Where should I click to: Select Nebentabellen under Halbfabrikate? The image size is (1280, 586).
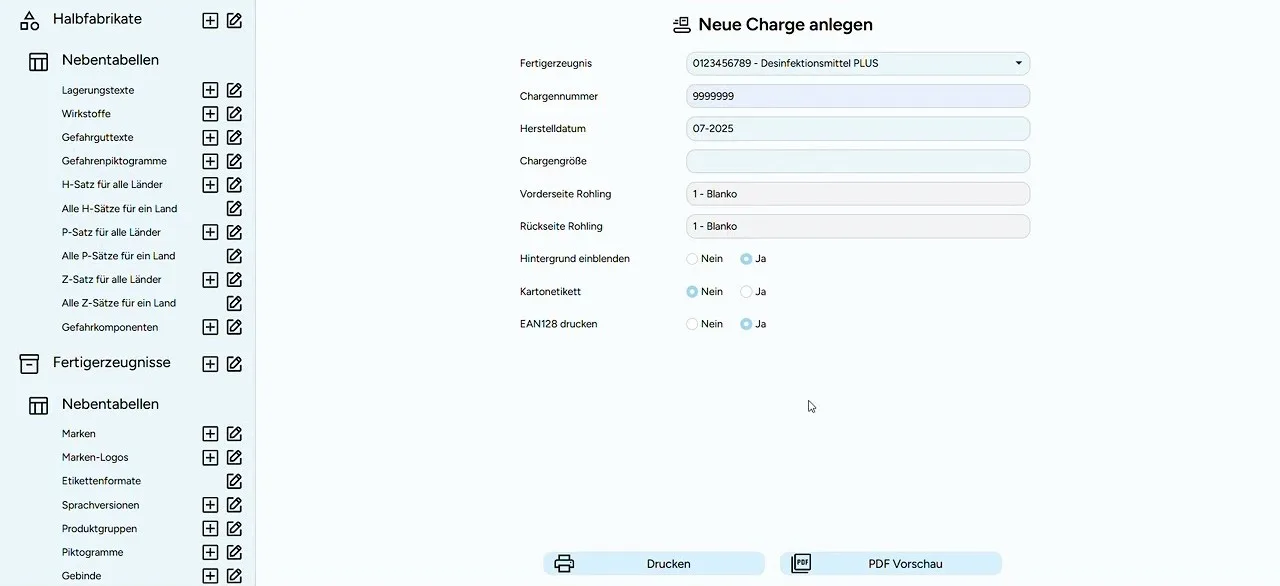(x=110, y=60)
